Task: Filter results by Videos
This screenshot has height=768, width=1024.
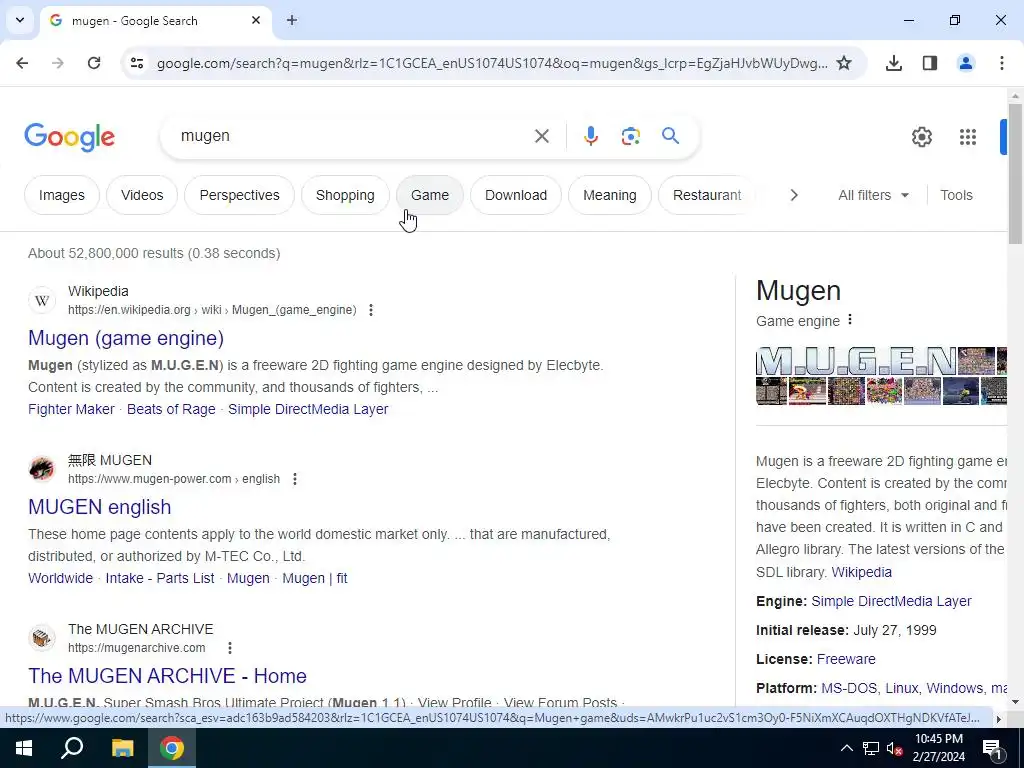Action: tap(142, 195)
